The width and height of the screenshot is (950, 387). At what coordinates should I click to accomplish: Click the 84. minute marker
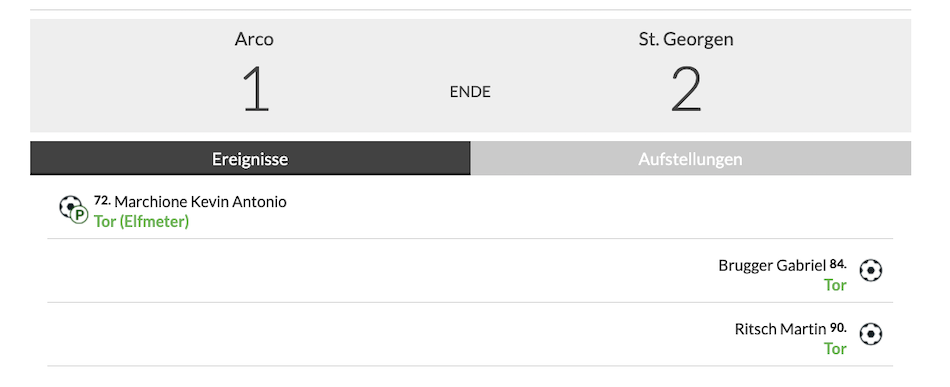(838, 263)
